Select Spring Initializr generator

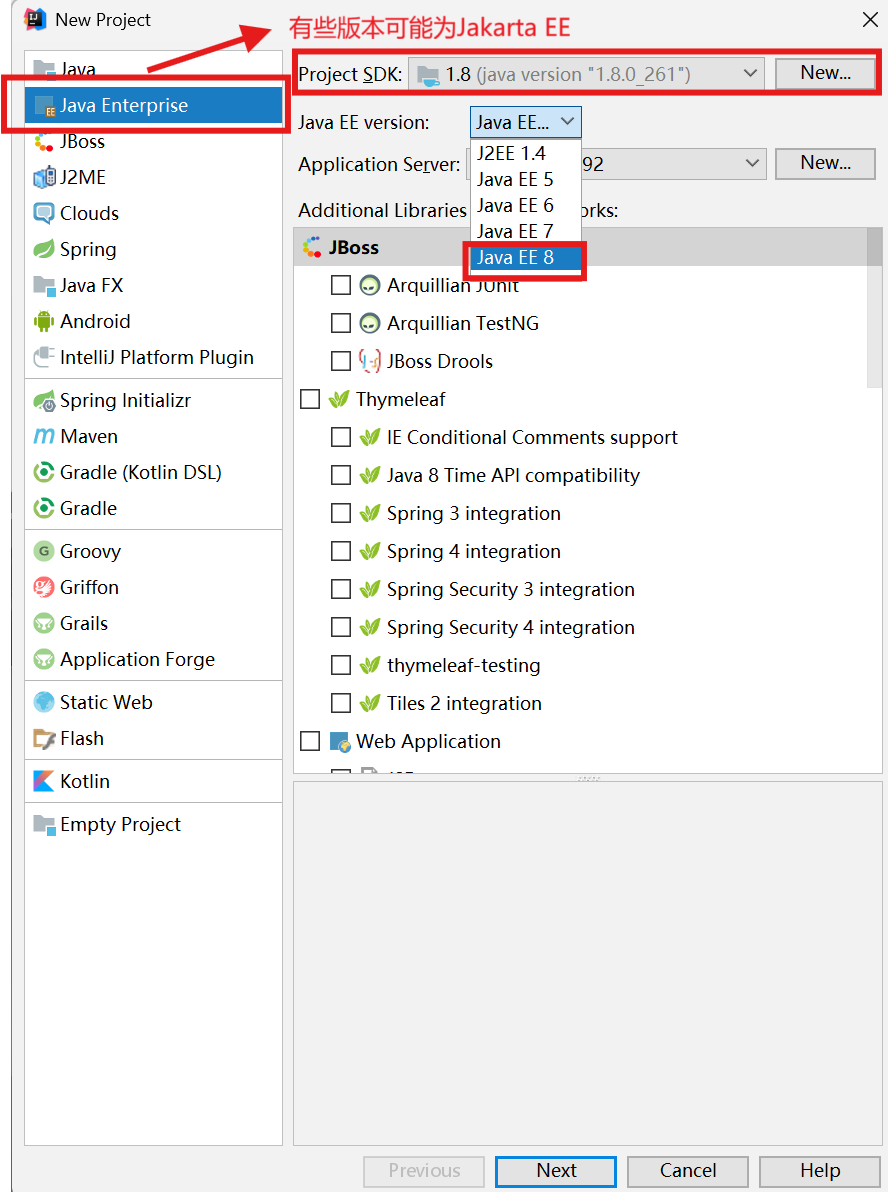pyautogui.click(x=153, y=400)
